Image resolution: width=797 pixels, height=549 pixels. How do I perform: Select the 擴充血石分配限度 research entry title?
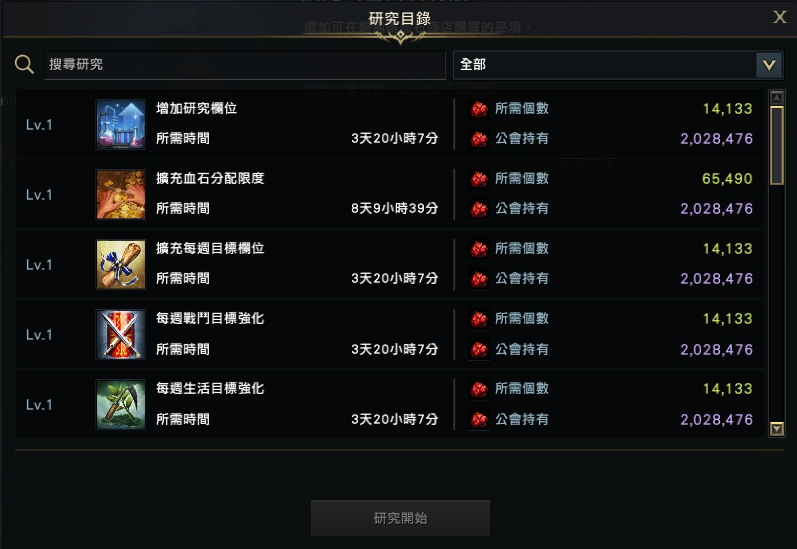(x=210, y=178)
